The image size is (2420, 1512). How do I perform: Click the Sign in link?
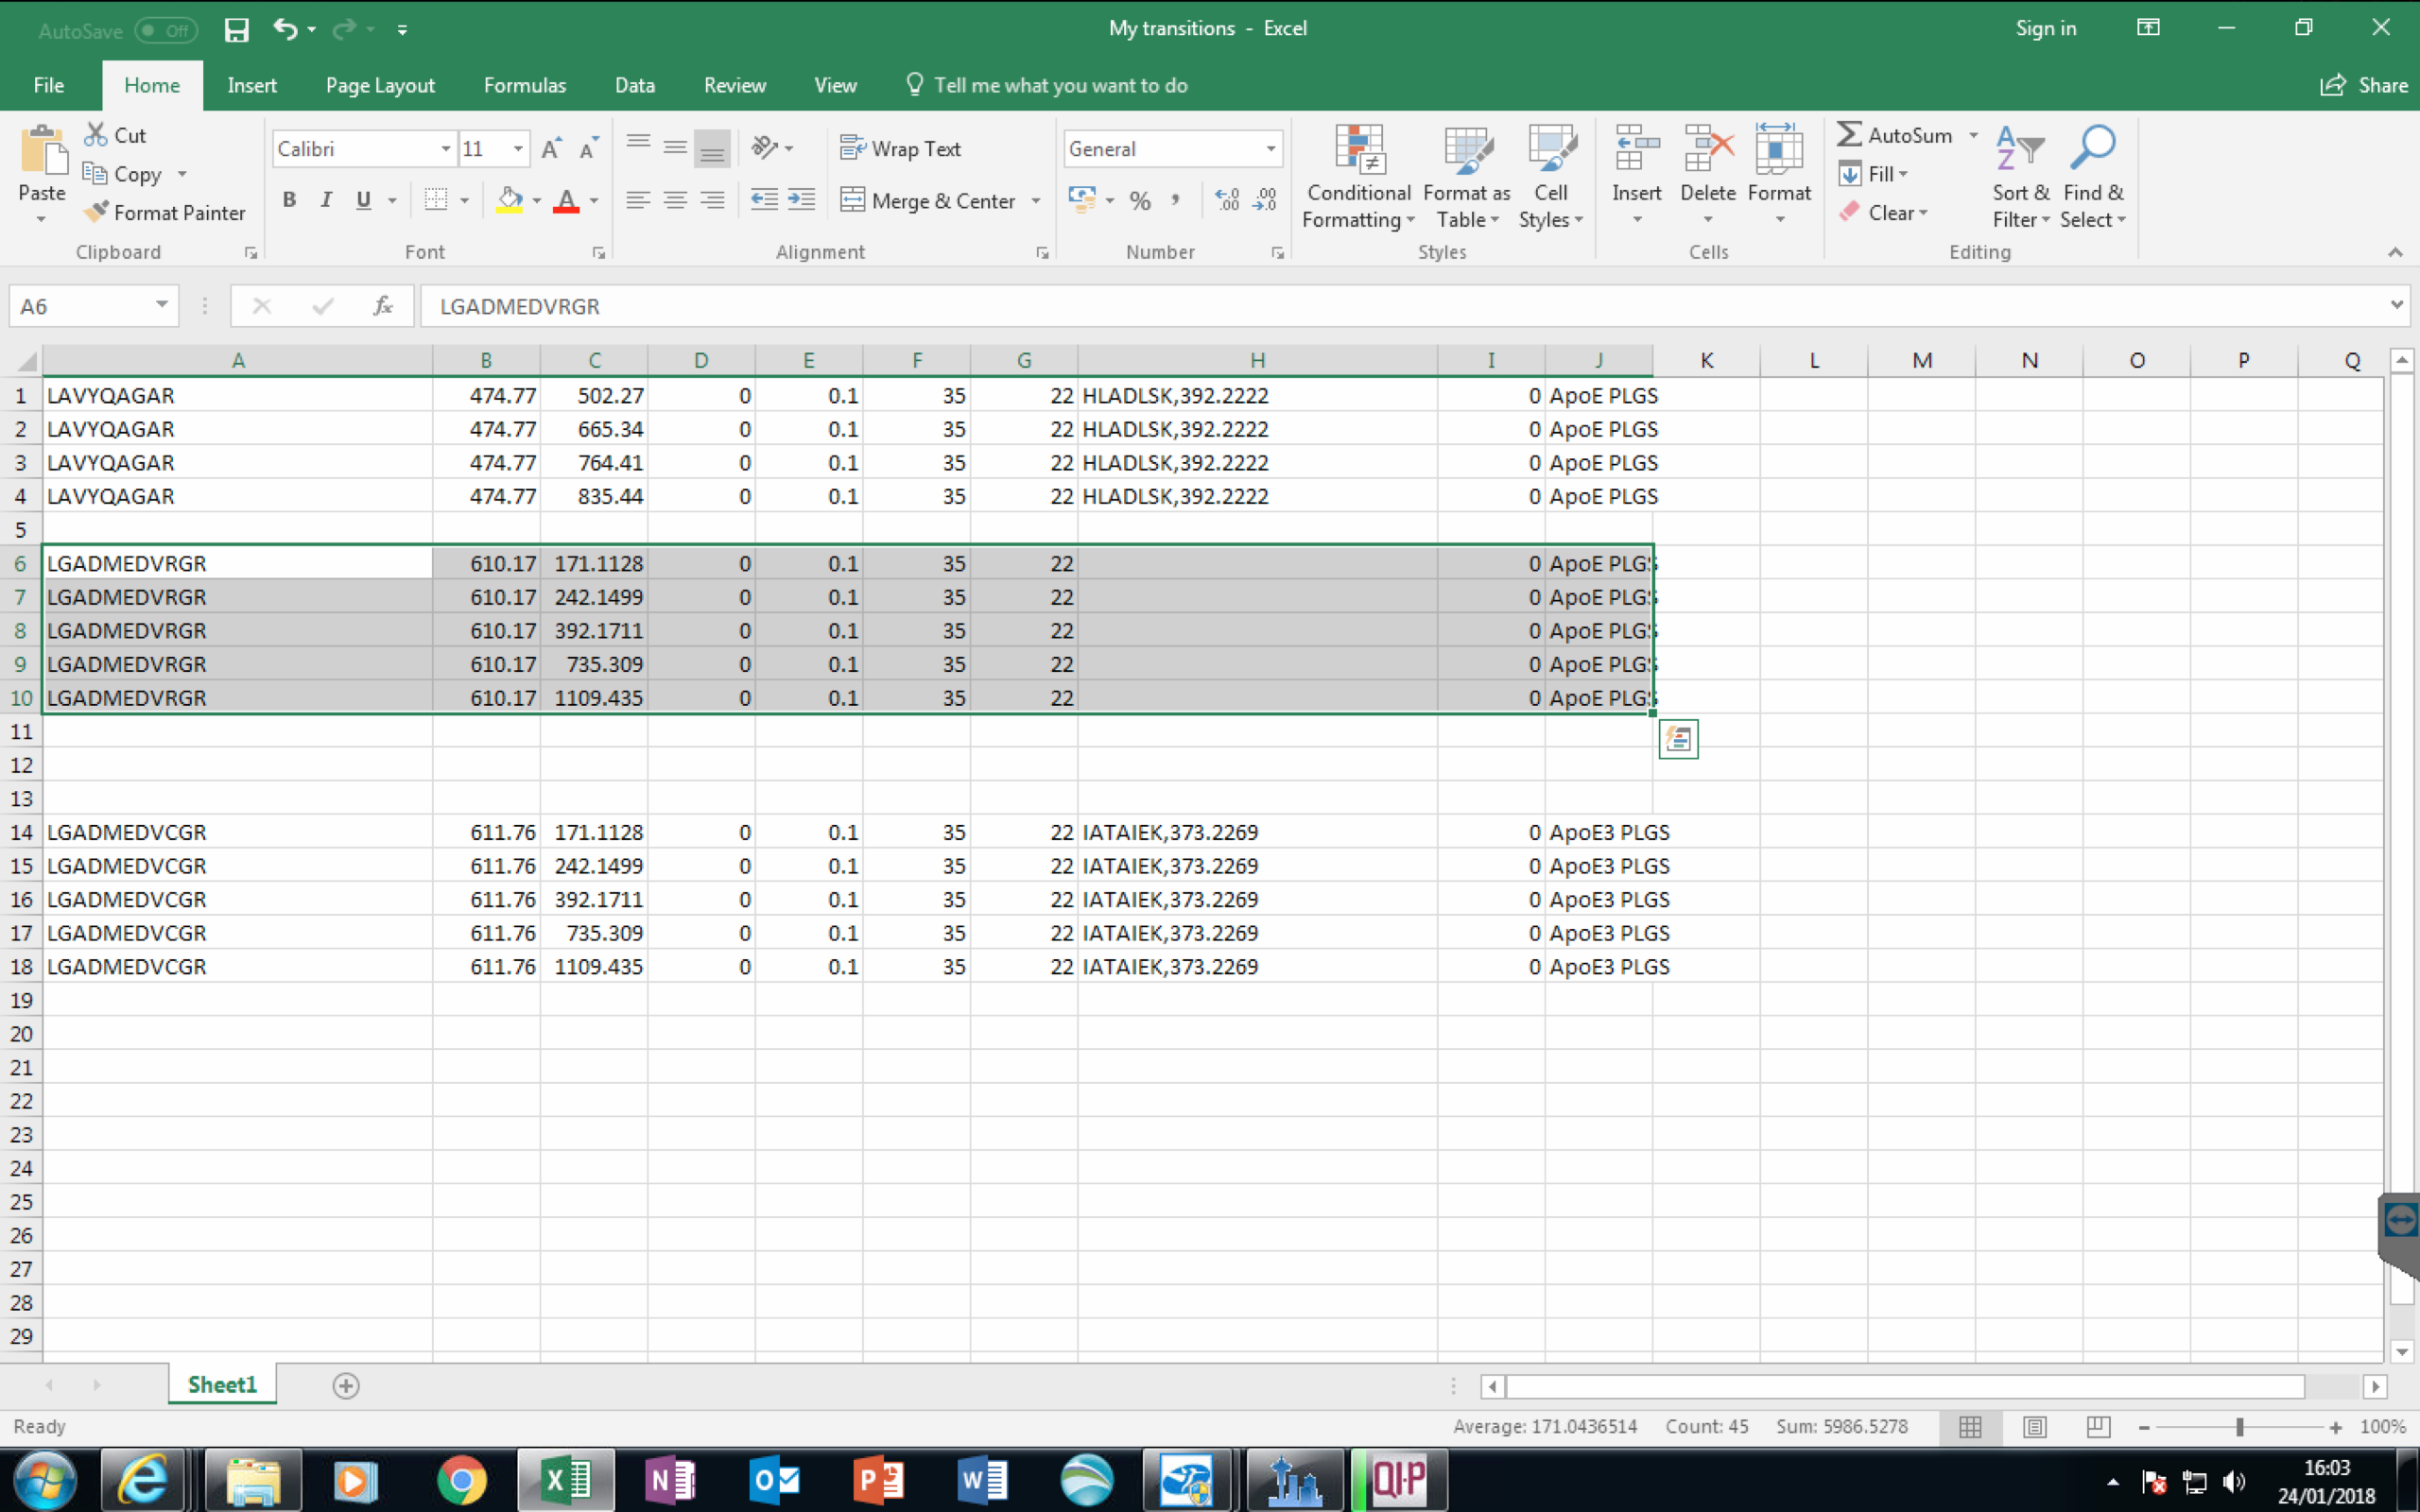coord(2045,28)
